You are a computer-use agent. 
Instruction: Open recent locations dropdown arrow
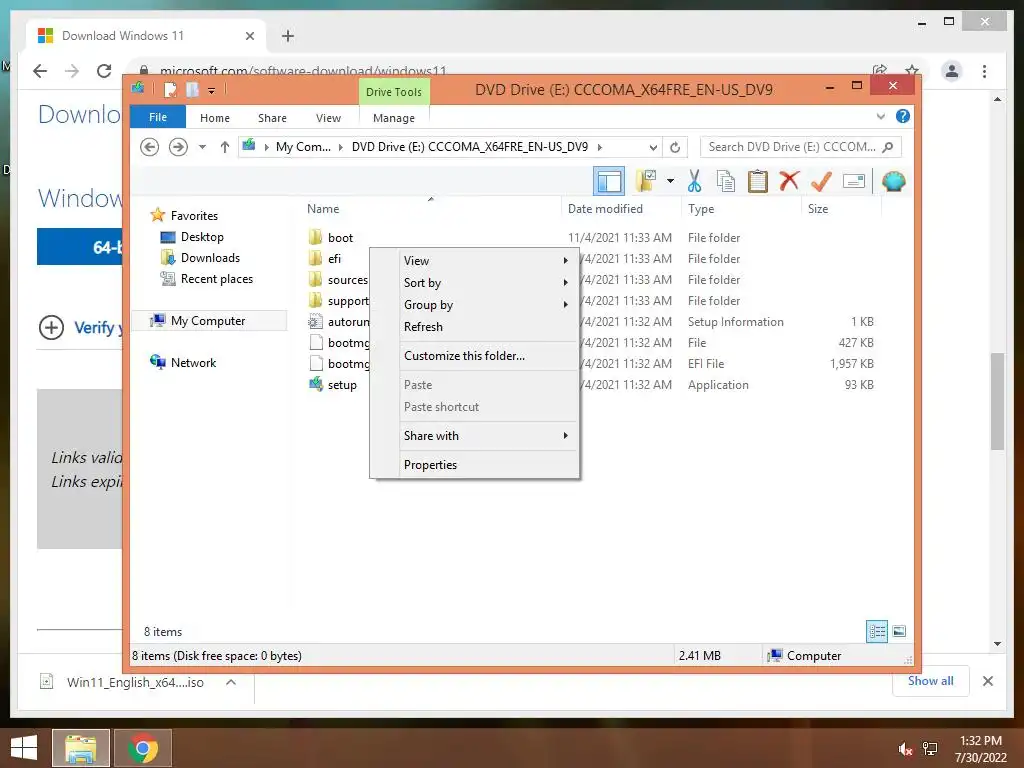point(202,147)
